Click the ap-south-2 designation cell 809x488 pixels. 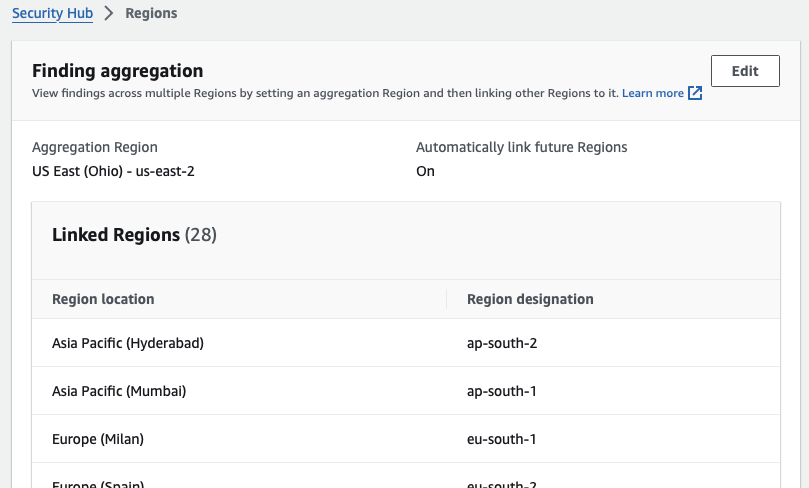502,343
